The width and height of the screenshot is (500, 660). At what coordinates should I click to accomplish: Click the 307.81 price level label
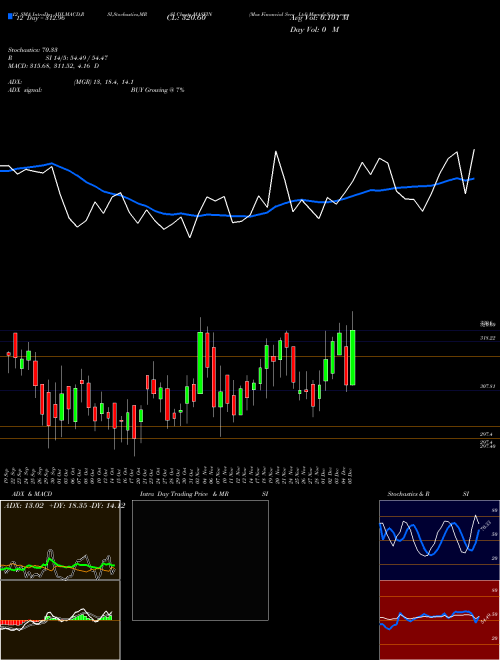[488, 386]
